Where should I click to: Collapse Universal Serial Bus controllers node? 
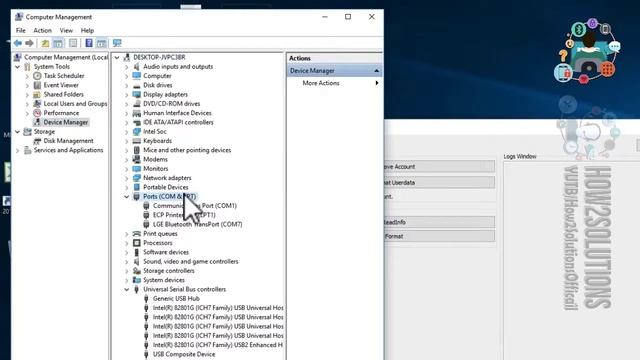coord(127,289)
